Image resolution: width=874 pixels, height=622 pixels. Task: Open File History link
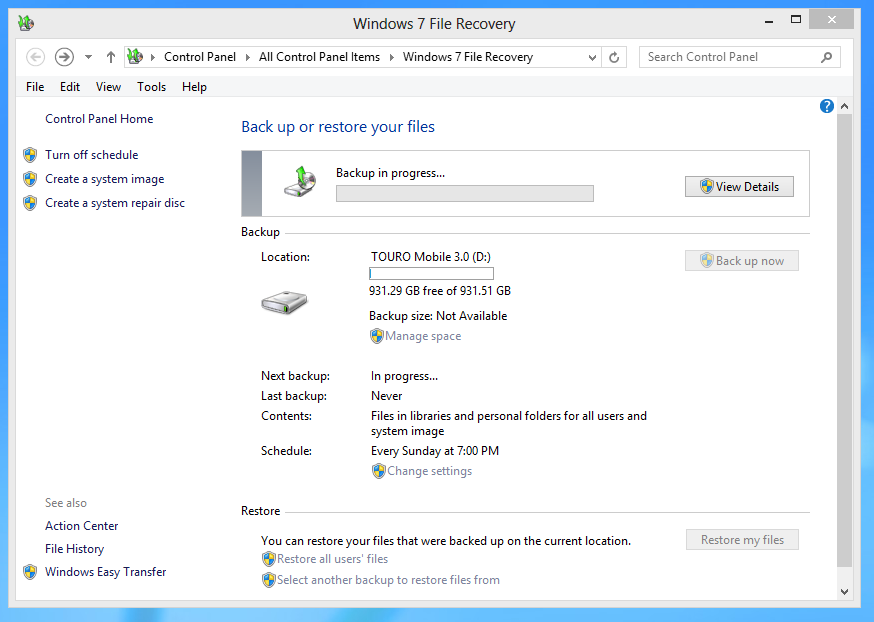click(x=75, y=549)
